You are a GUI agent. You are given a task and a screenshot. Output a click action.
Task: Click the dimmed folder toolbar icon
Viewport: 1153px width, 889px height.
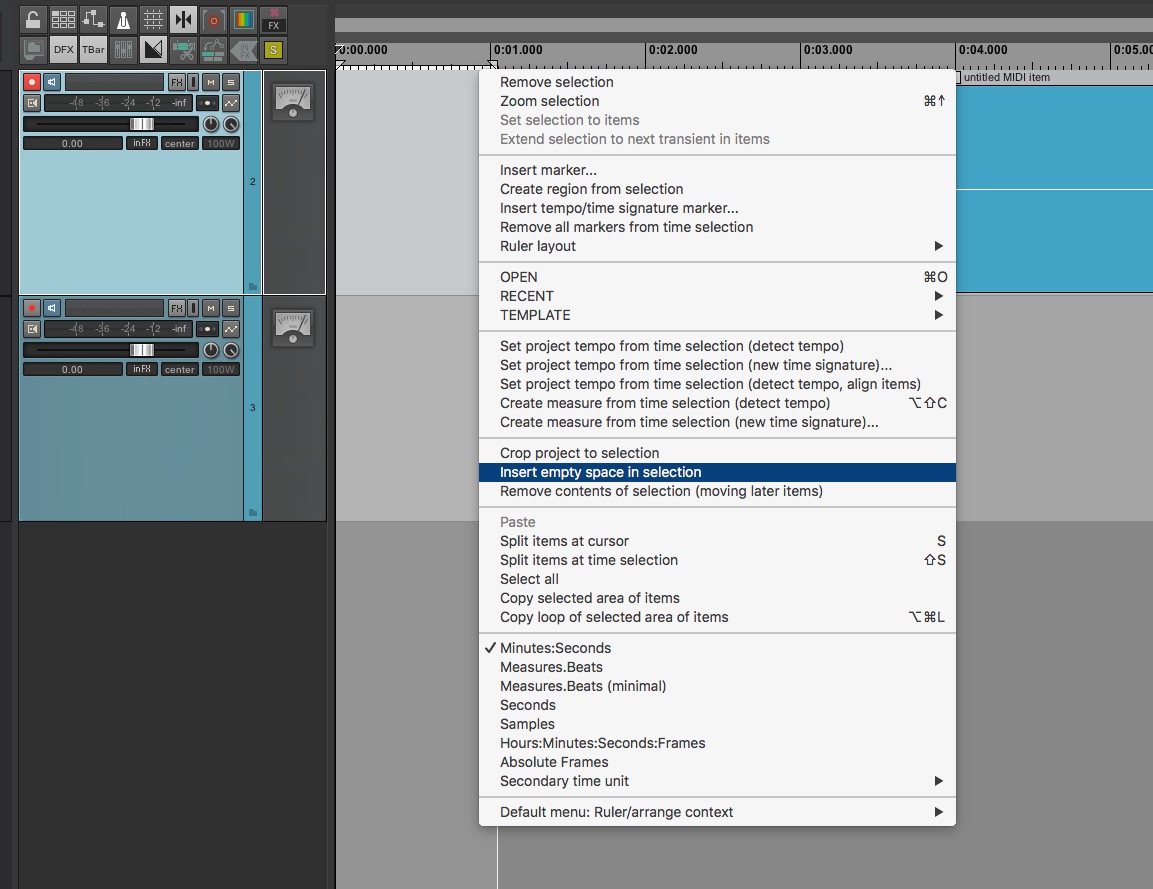coord(33,49)
